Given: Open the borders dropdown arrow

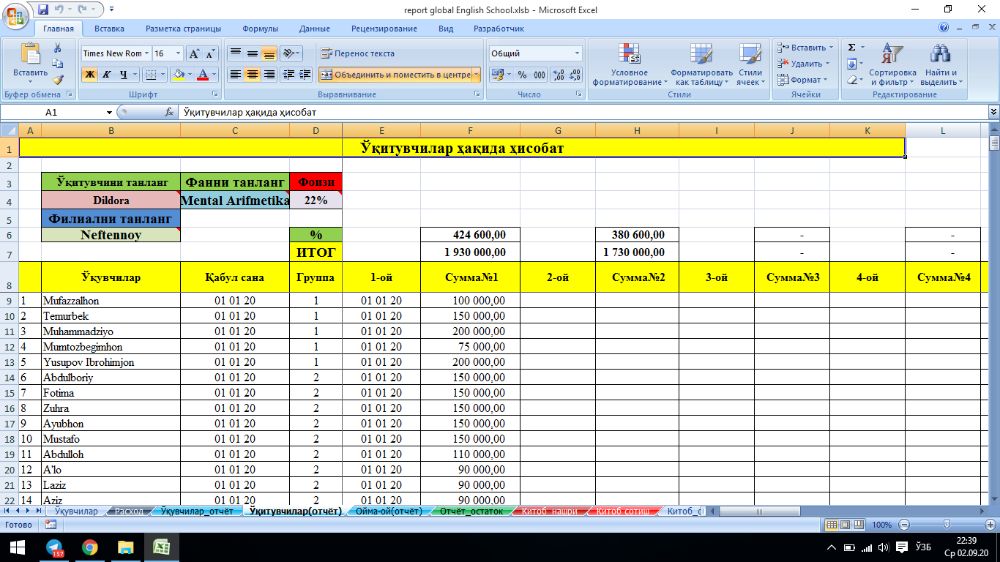Looking at the screenshot, I should [162, 75].
